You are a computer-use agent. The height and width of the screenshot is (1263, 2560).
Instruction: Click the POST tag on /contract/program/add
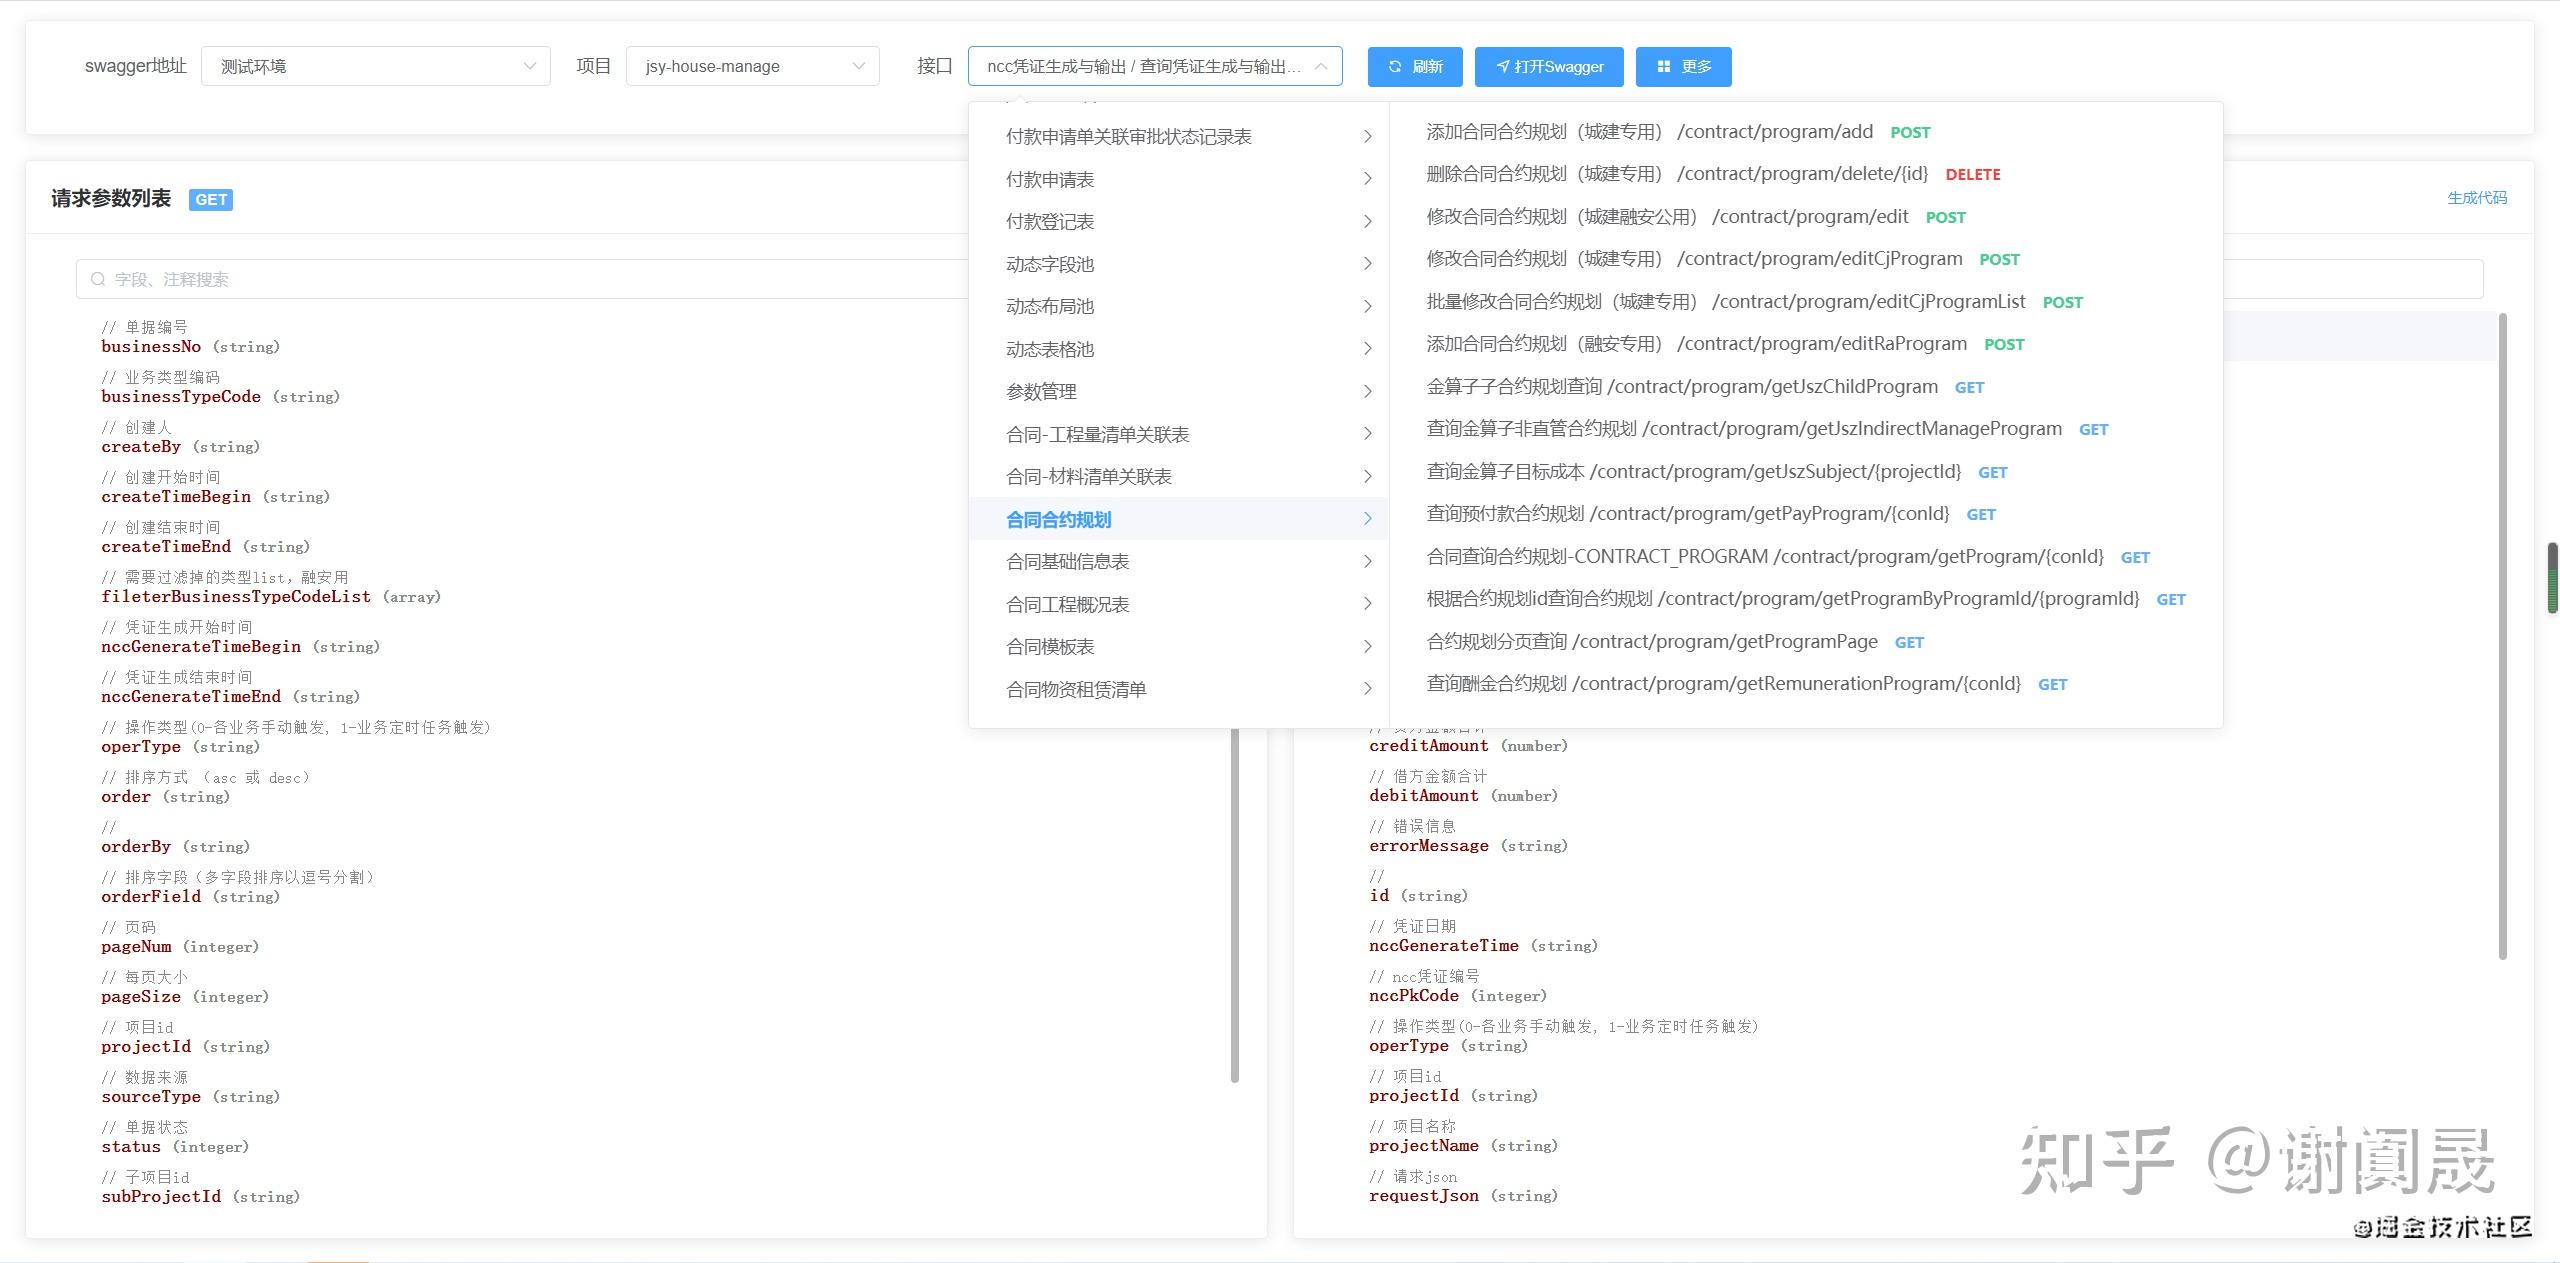pyautogui.click(x=1910, y=131)
